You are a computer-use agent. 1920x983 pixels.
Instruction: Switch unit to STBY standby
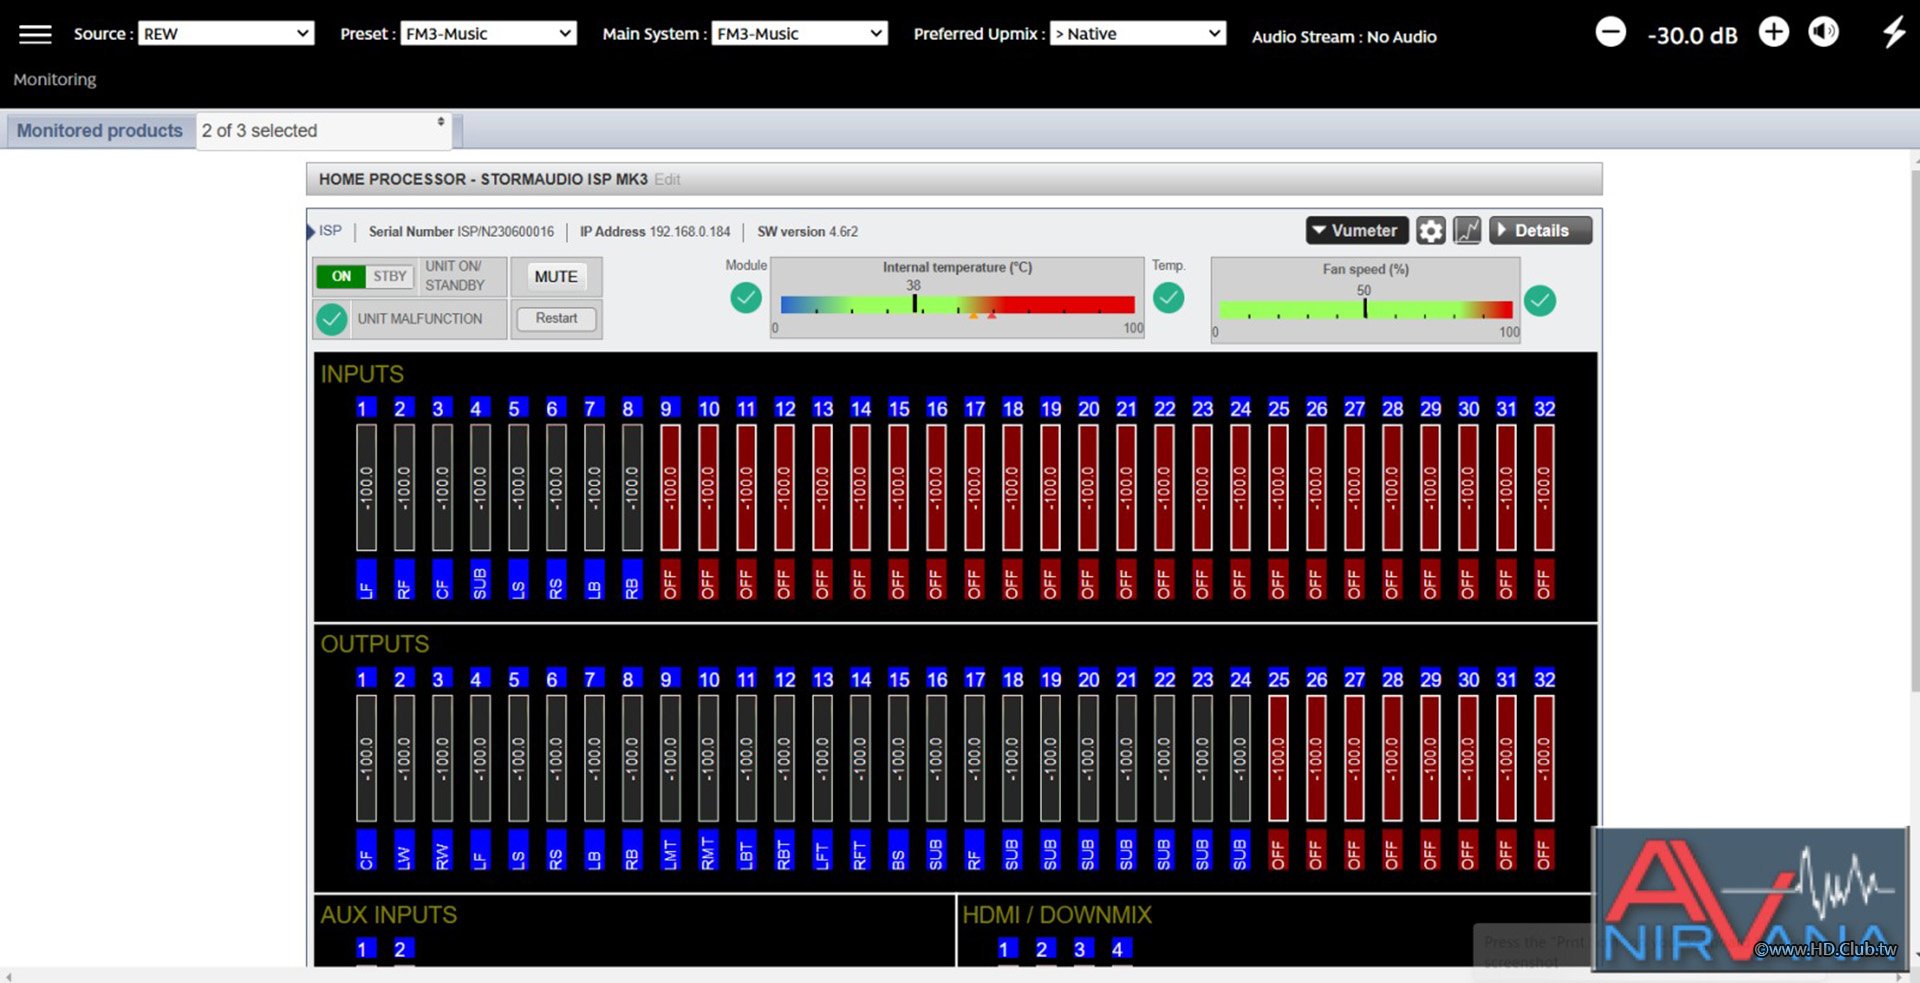[x=389, y=276]
